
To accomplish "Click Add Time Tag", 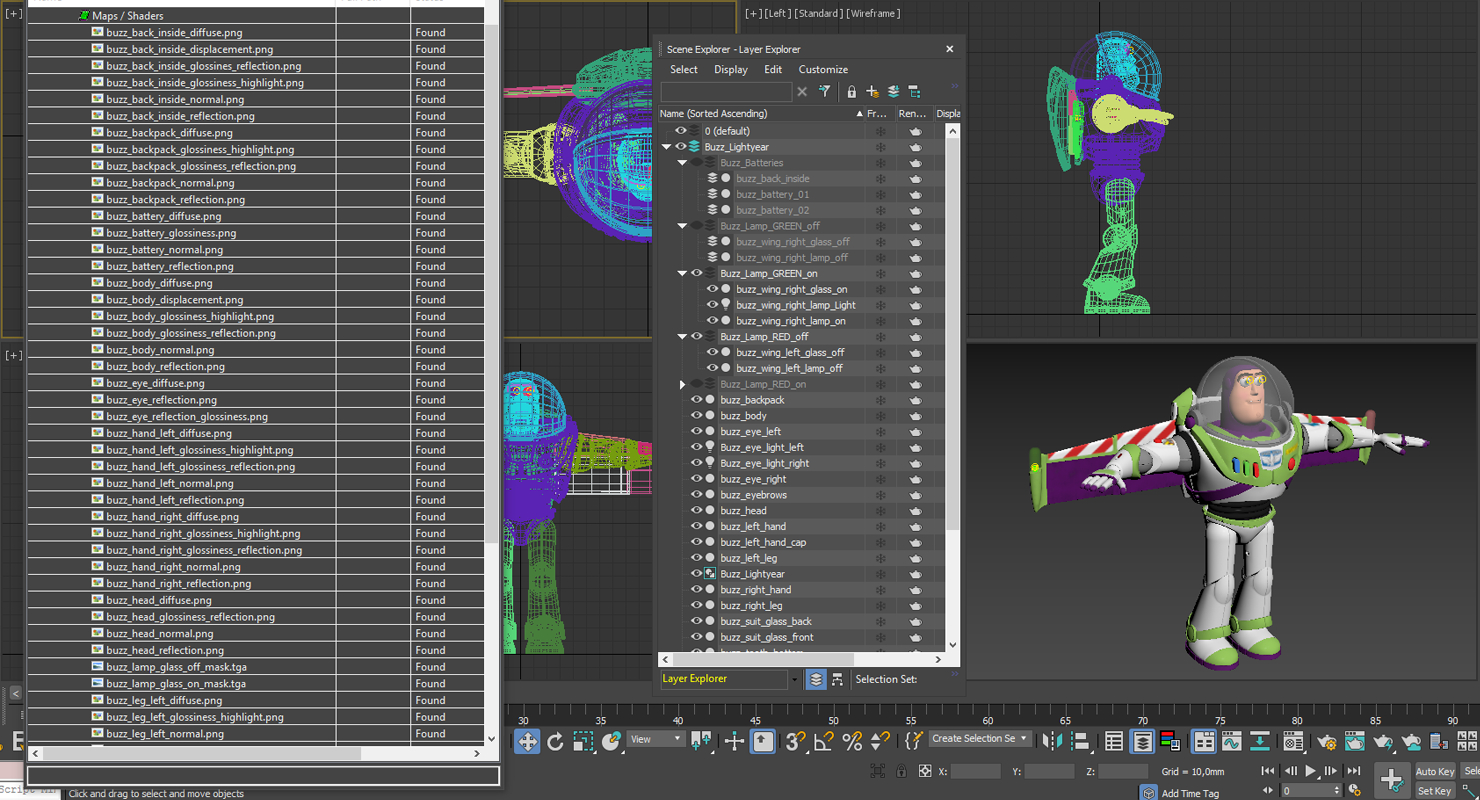I will [1190, 792].
